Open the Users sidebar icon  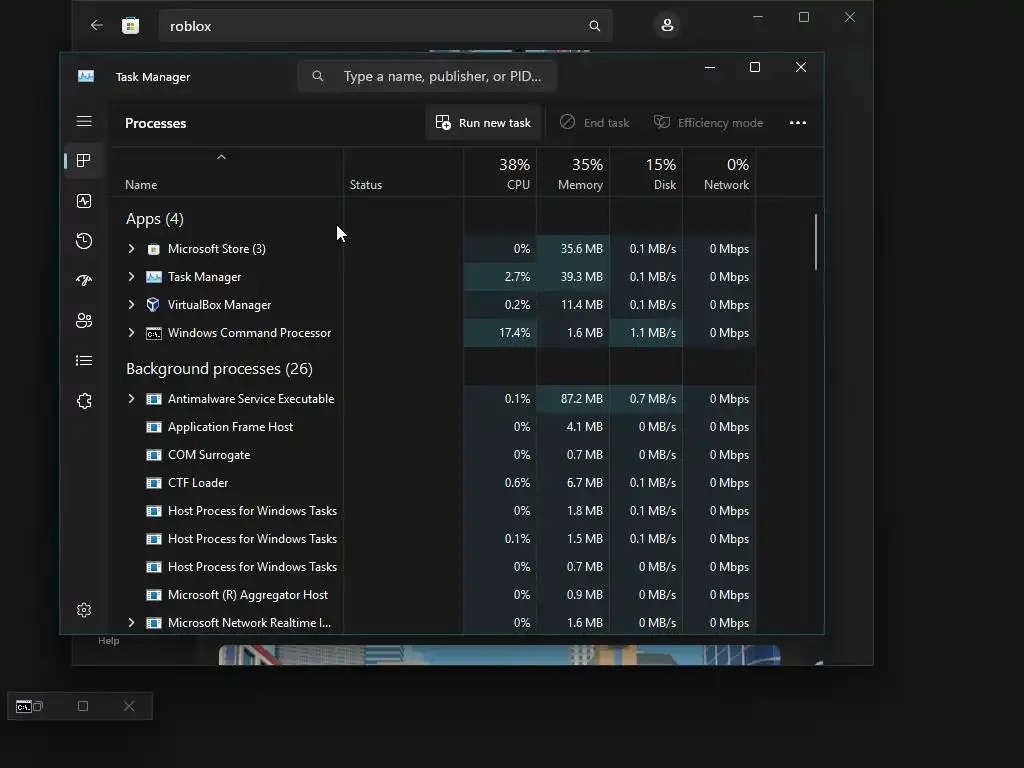(x=84, y=321)
